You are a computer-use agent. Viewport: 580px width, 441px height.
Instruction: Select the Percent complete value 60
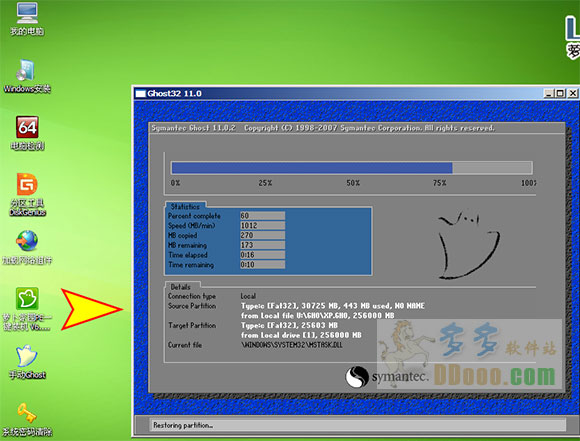pyautogui.click(x=262, y=216)
